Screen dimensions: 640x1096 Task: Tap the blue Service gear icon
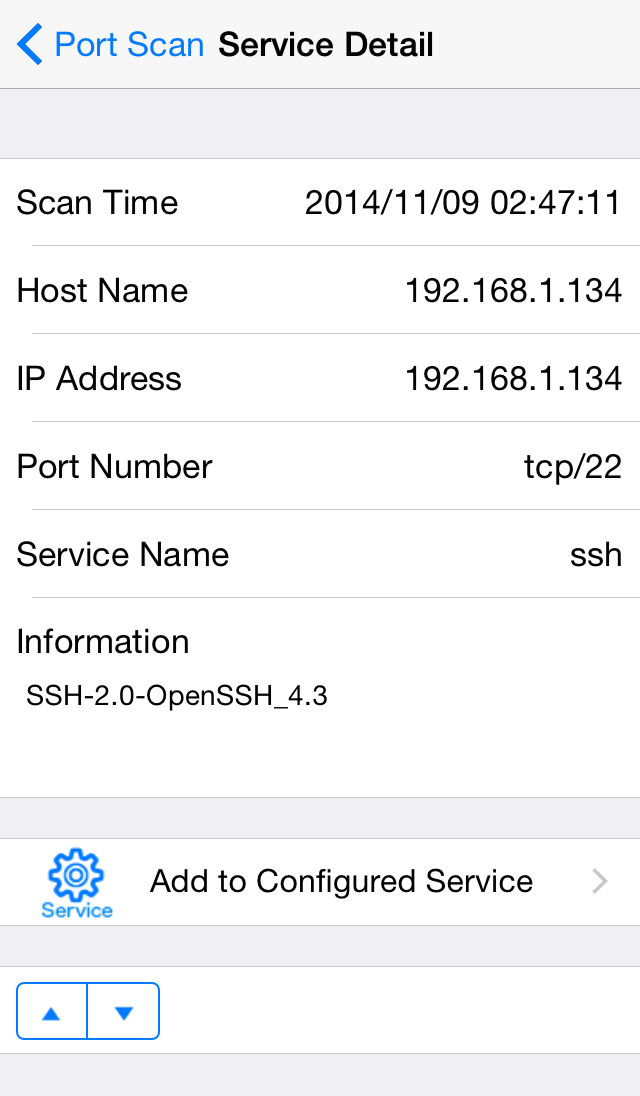pos(76,872)
